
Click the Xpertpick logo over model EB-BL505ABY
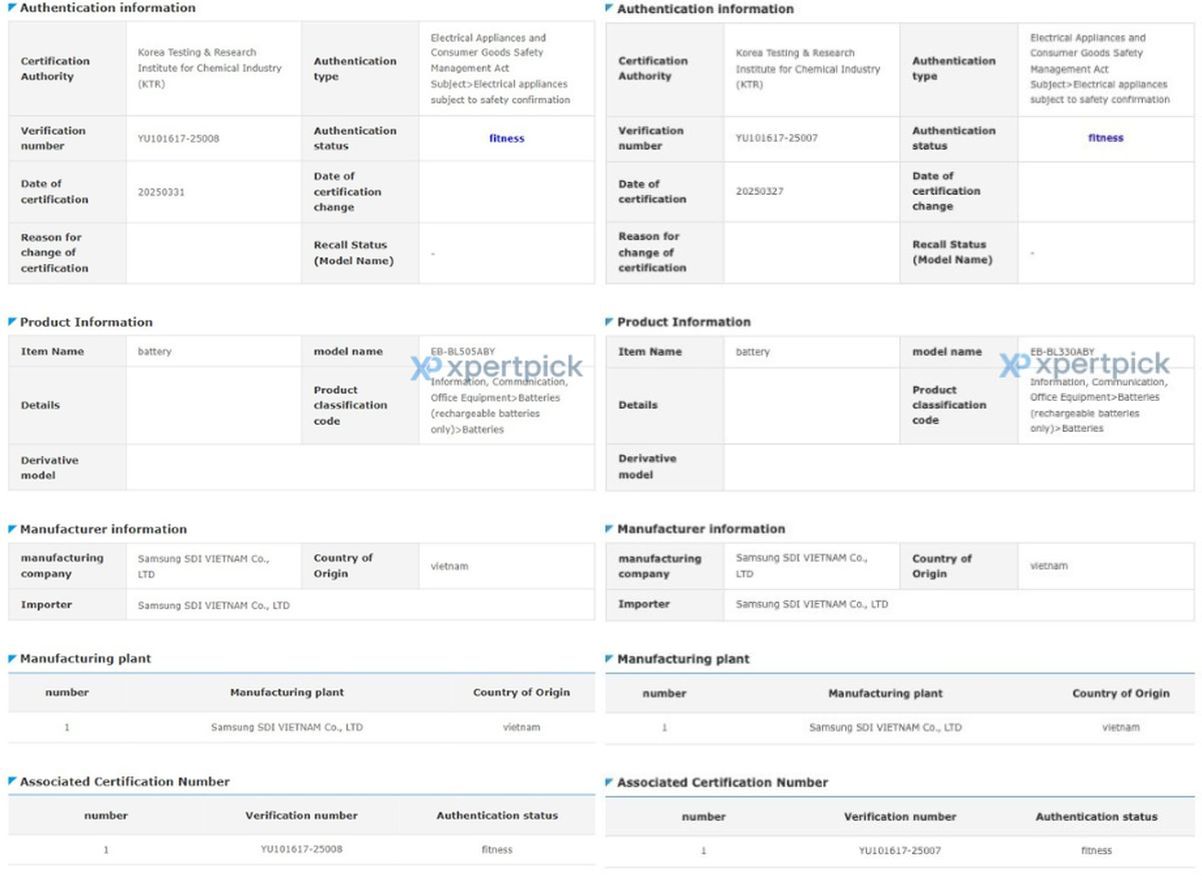(x=496, y=367)
